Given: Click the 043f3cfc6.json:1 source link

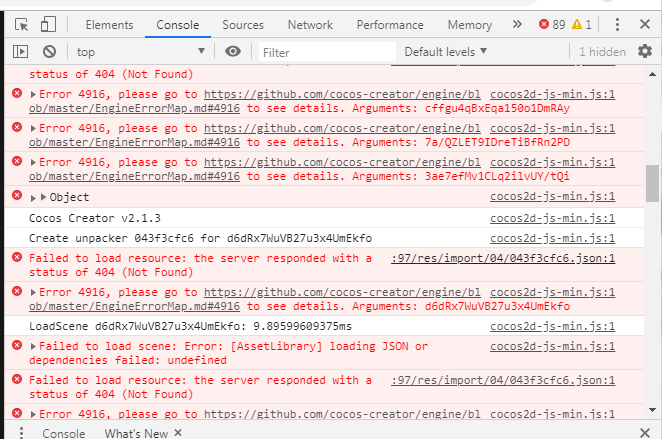Looking at the screenshot, I should coord(503,258).
